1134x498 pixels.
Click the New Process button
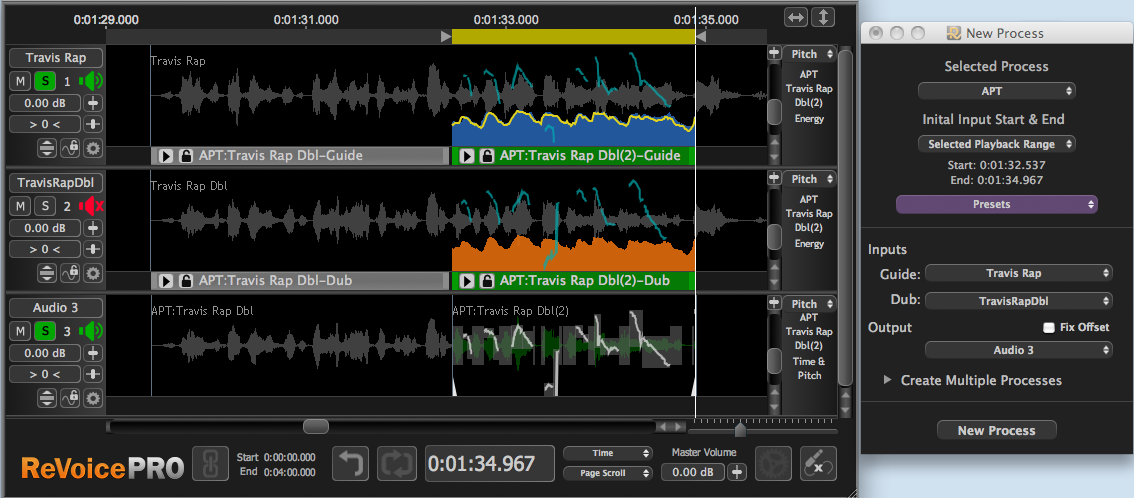coord(996,430)
